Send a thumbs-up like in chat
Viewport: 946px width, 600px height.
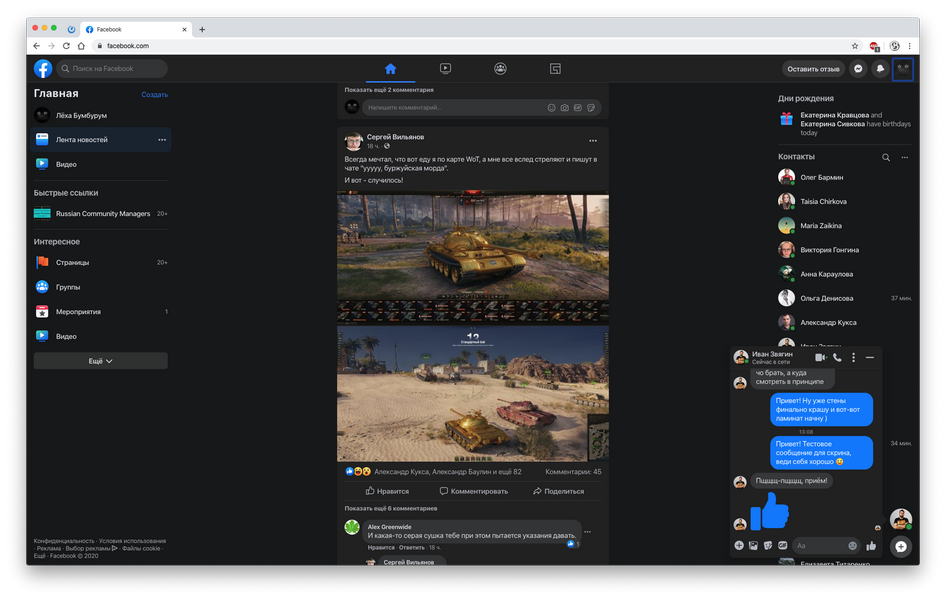click(x=871, y=546)
